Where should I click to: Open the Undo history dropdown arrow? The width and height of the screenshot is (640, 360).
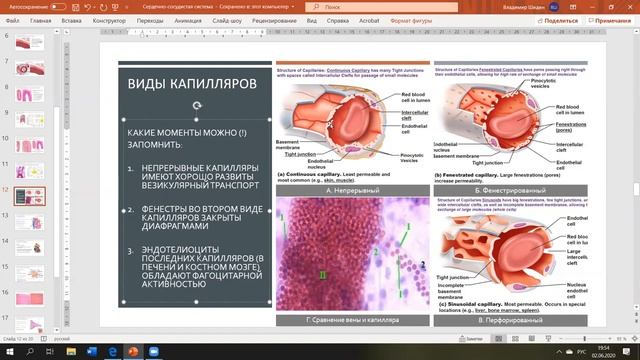[x=94, y=7]
